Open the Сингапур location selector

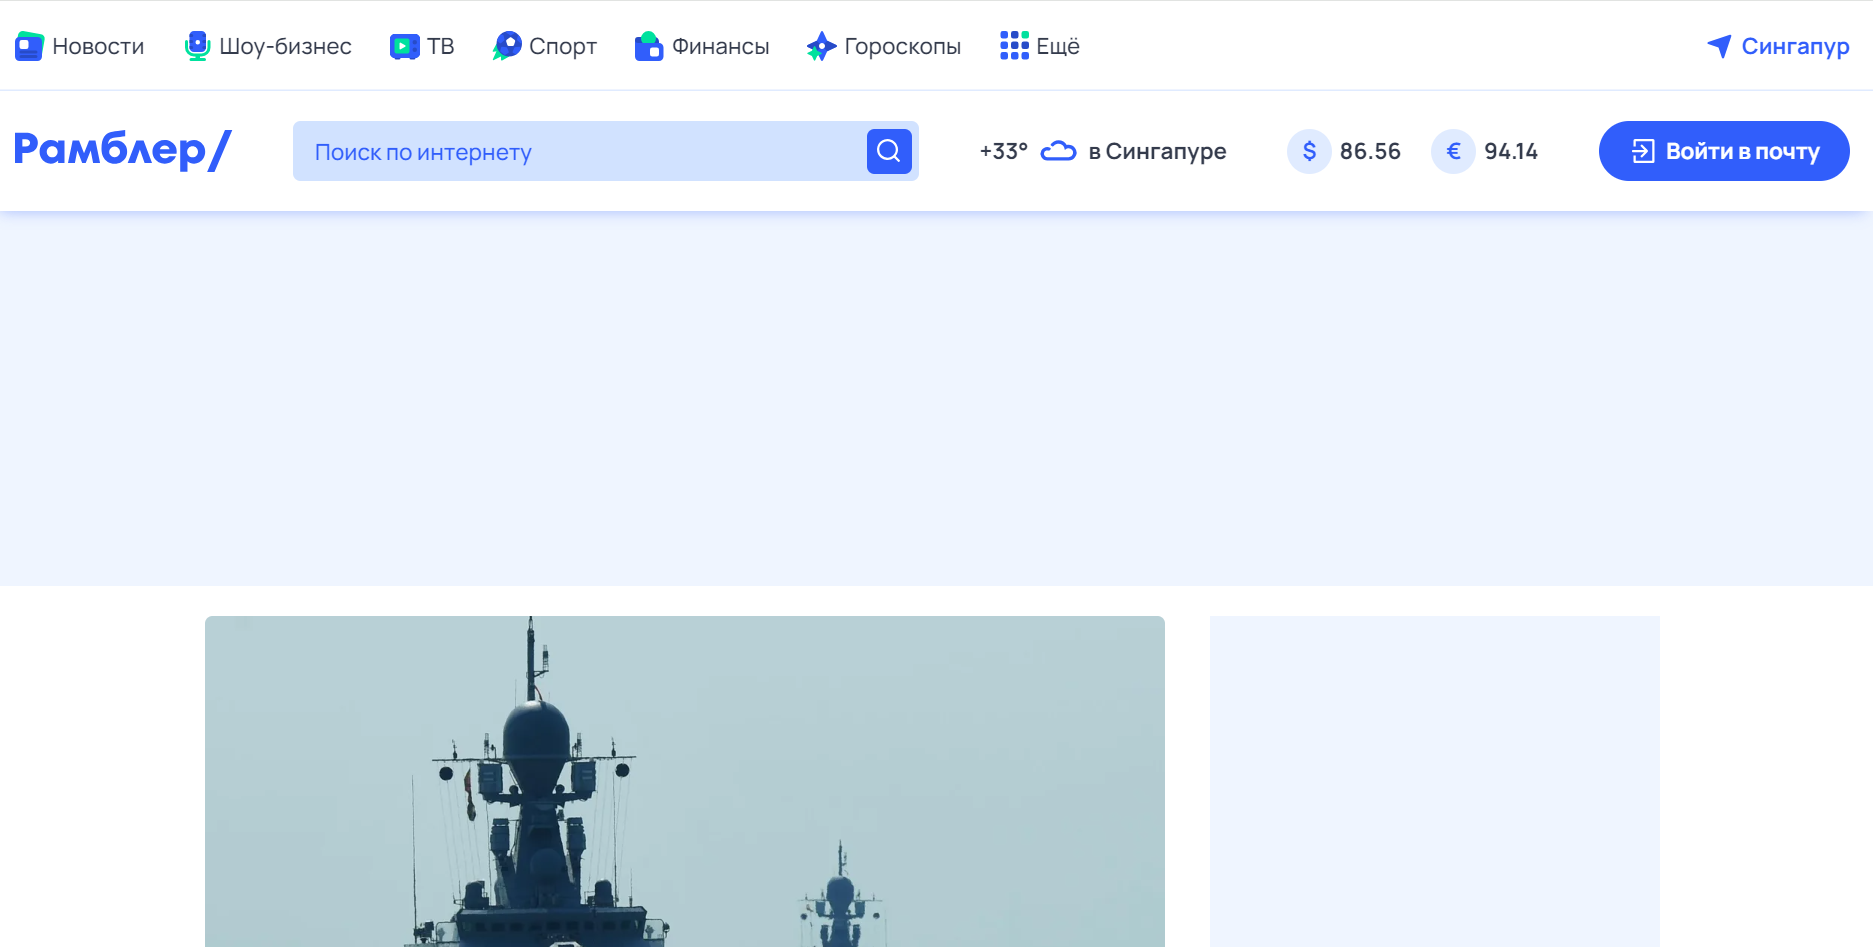[1778, 46]
